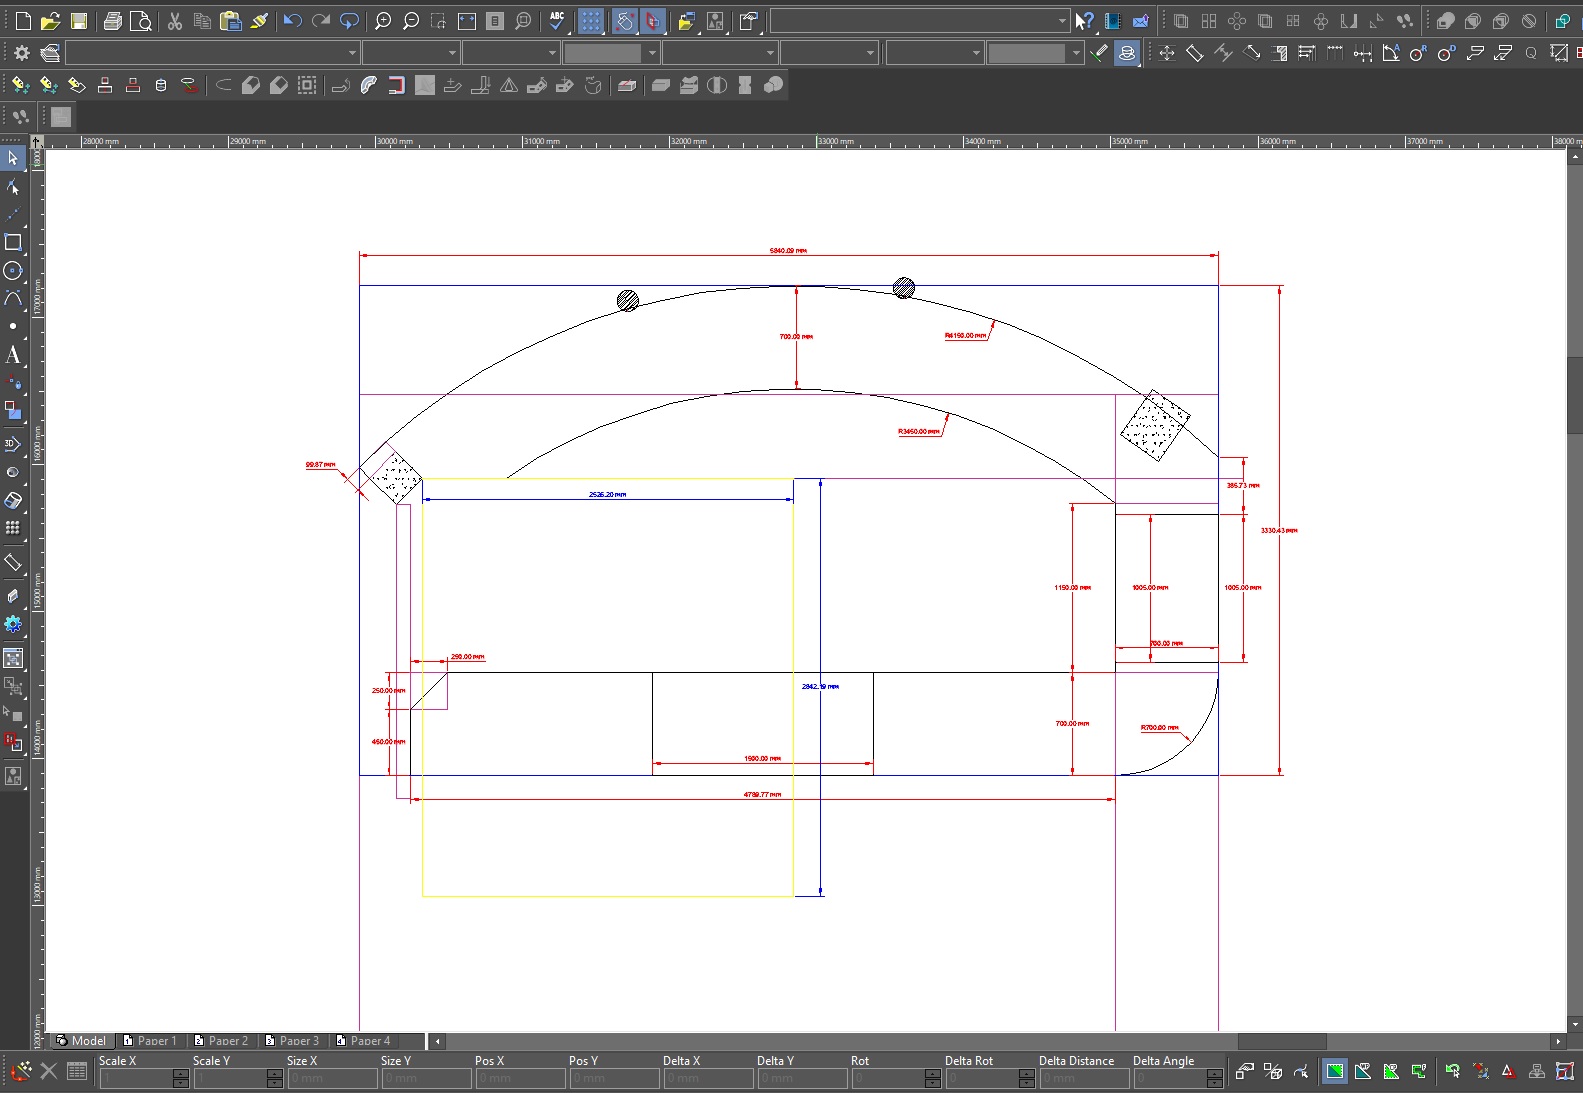Open Print Preview icon
This screenshot has width=1583, height=1093.
[141, 21]
